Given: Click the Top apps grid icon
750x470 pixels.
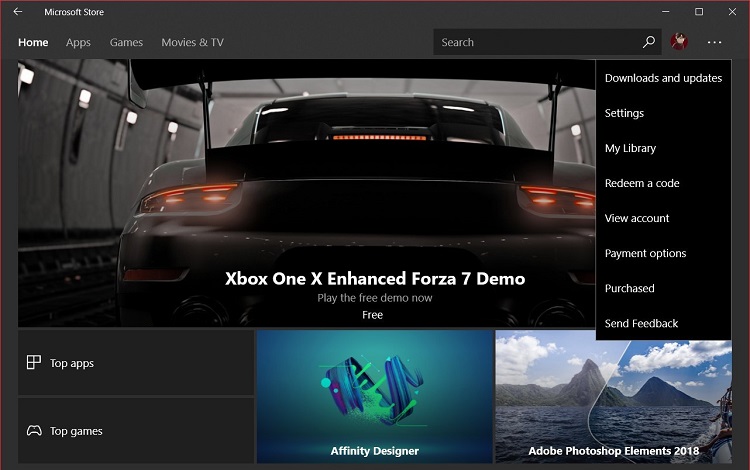Looking at the screenshot, I should tap(33, 362).
